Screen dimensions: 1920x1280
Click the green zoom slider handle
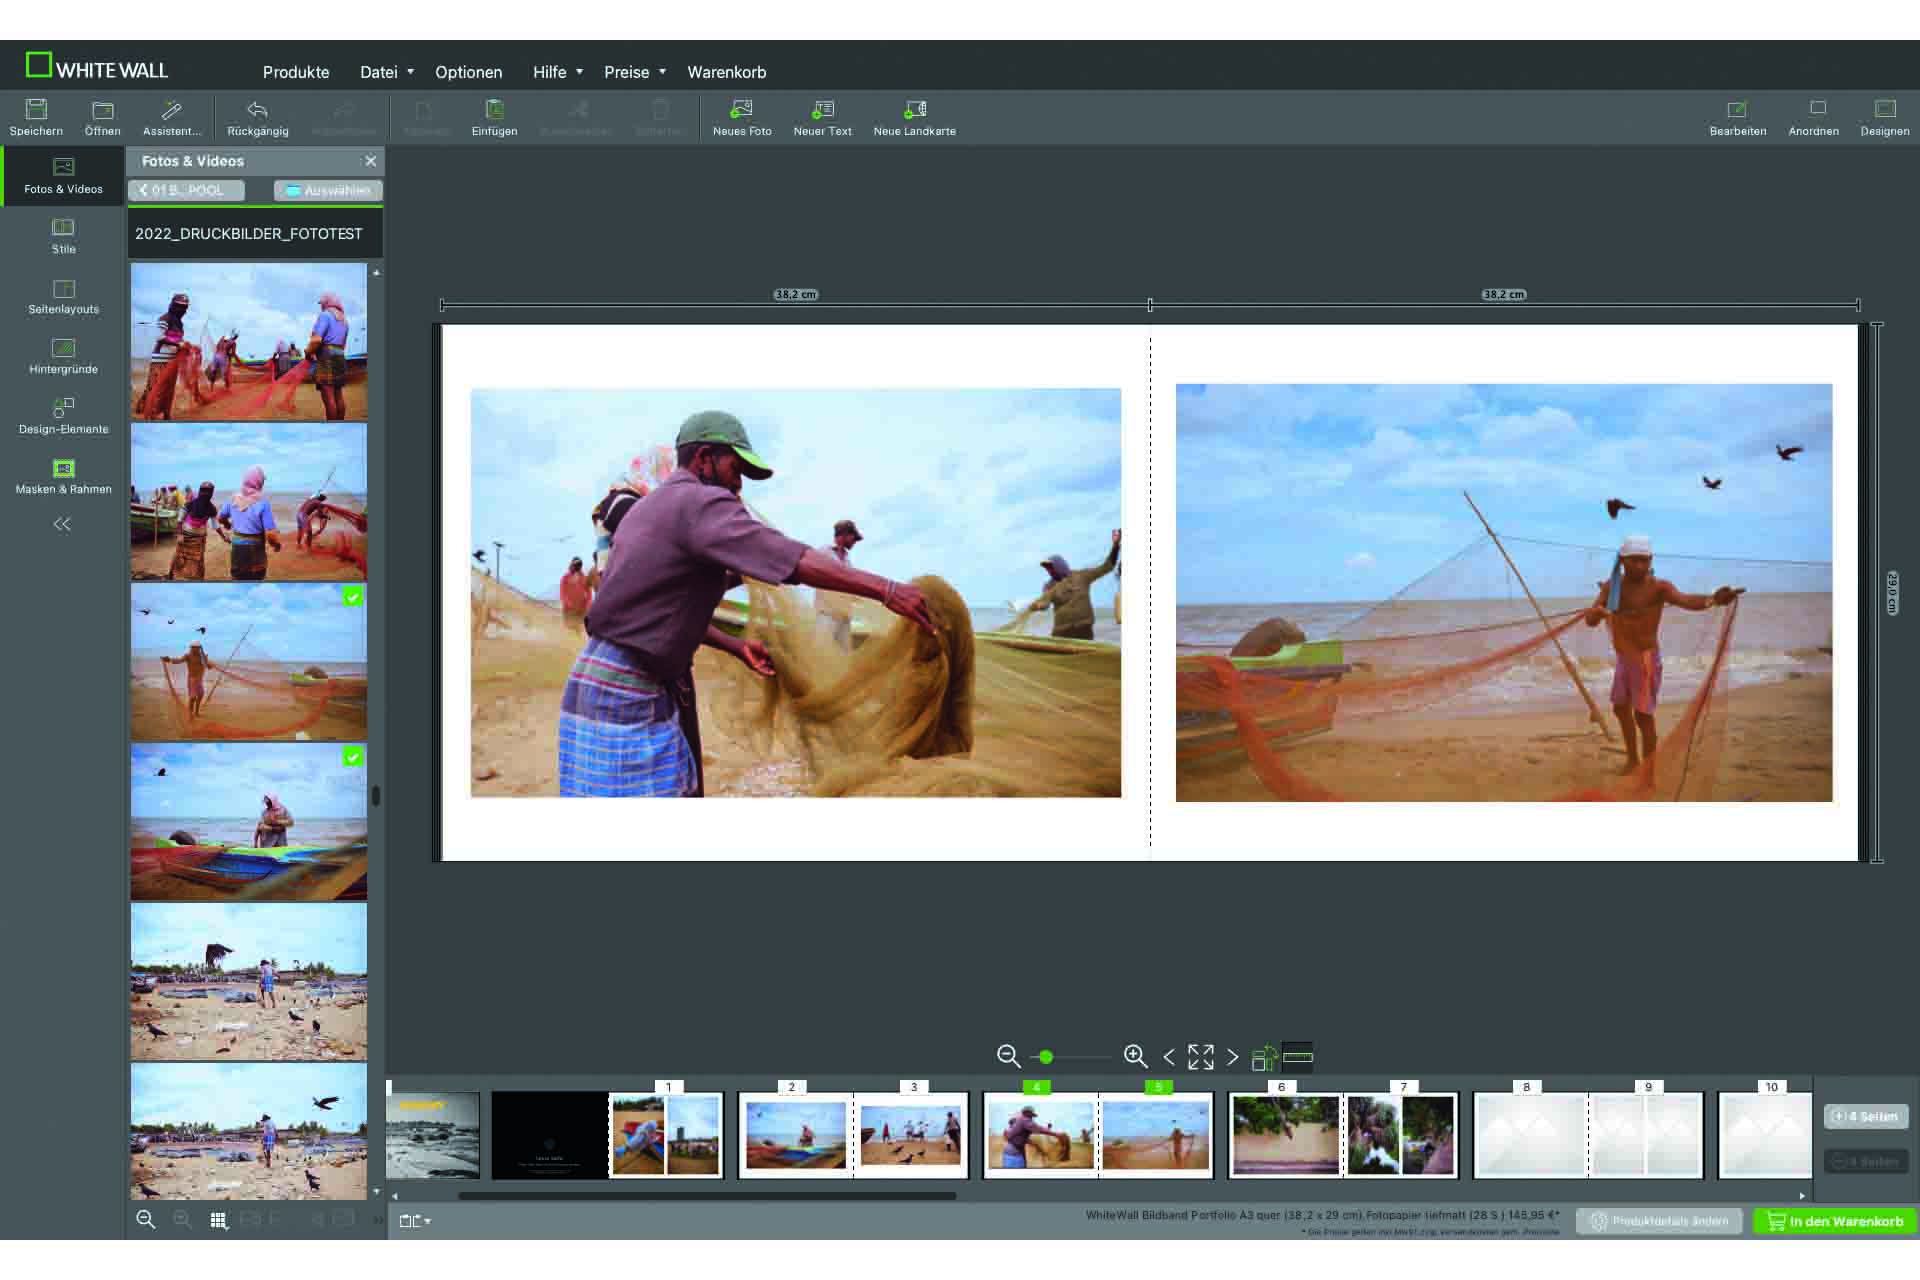tap(1046, 1057)
